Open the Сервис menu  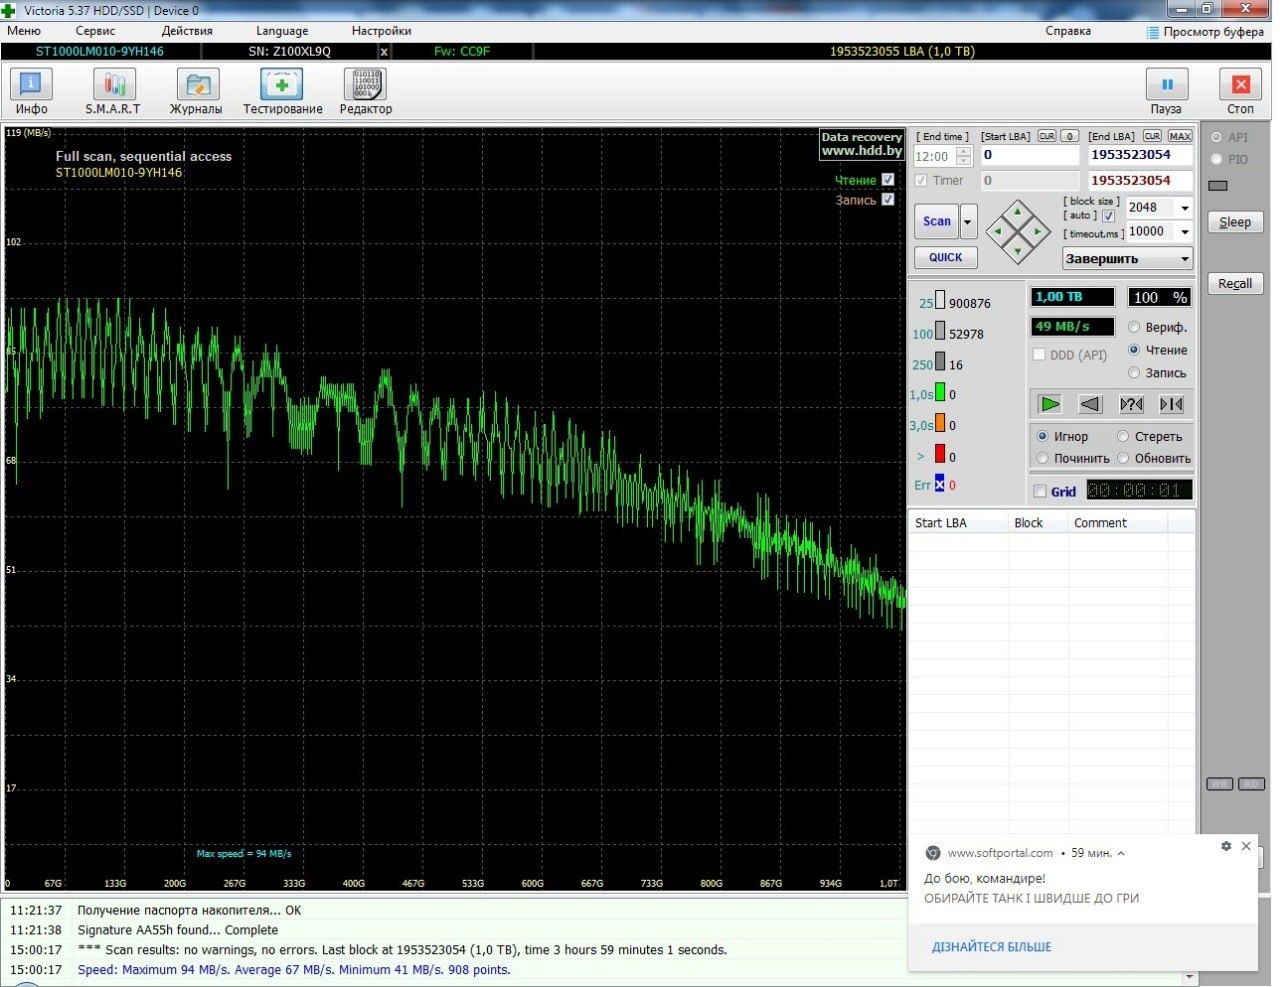(x=95, y=31)
